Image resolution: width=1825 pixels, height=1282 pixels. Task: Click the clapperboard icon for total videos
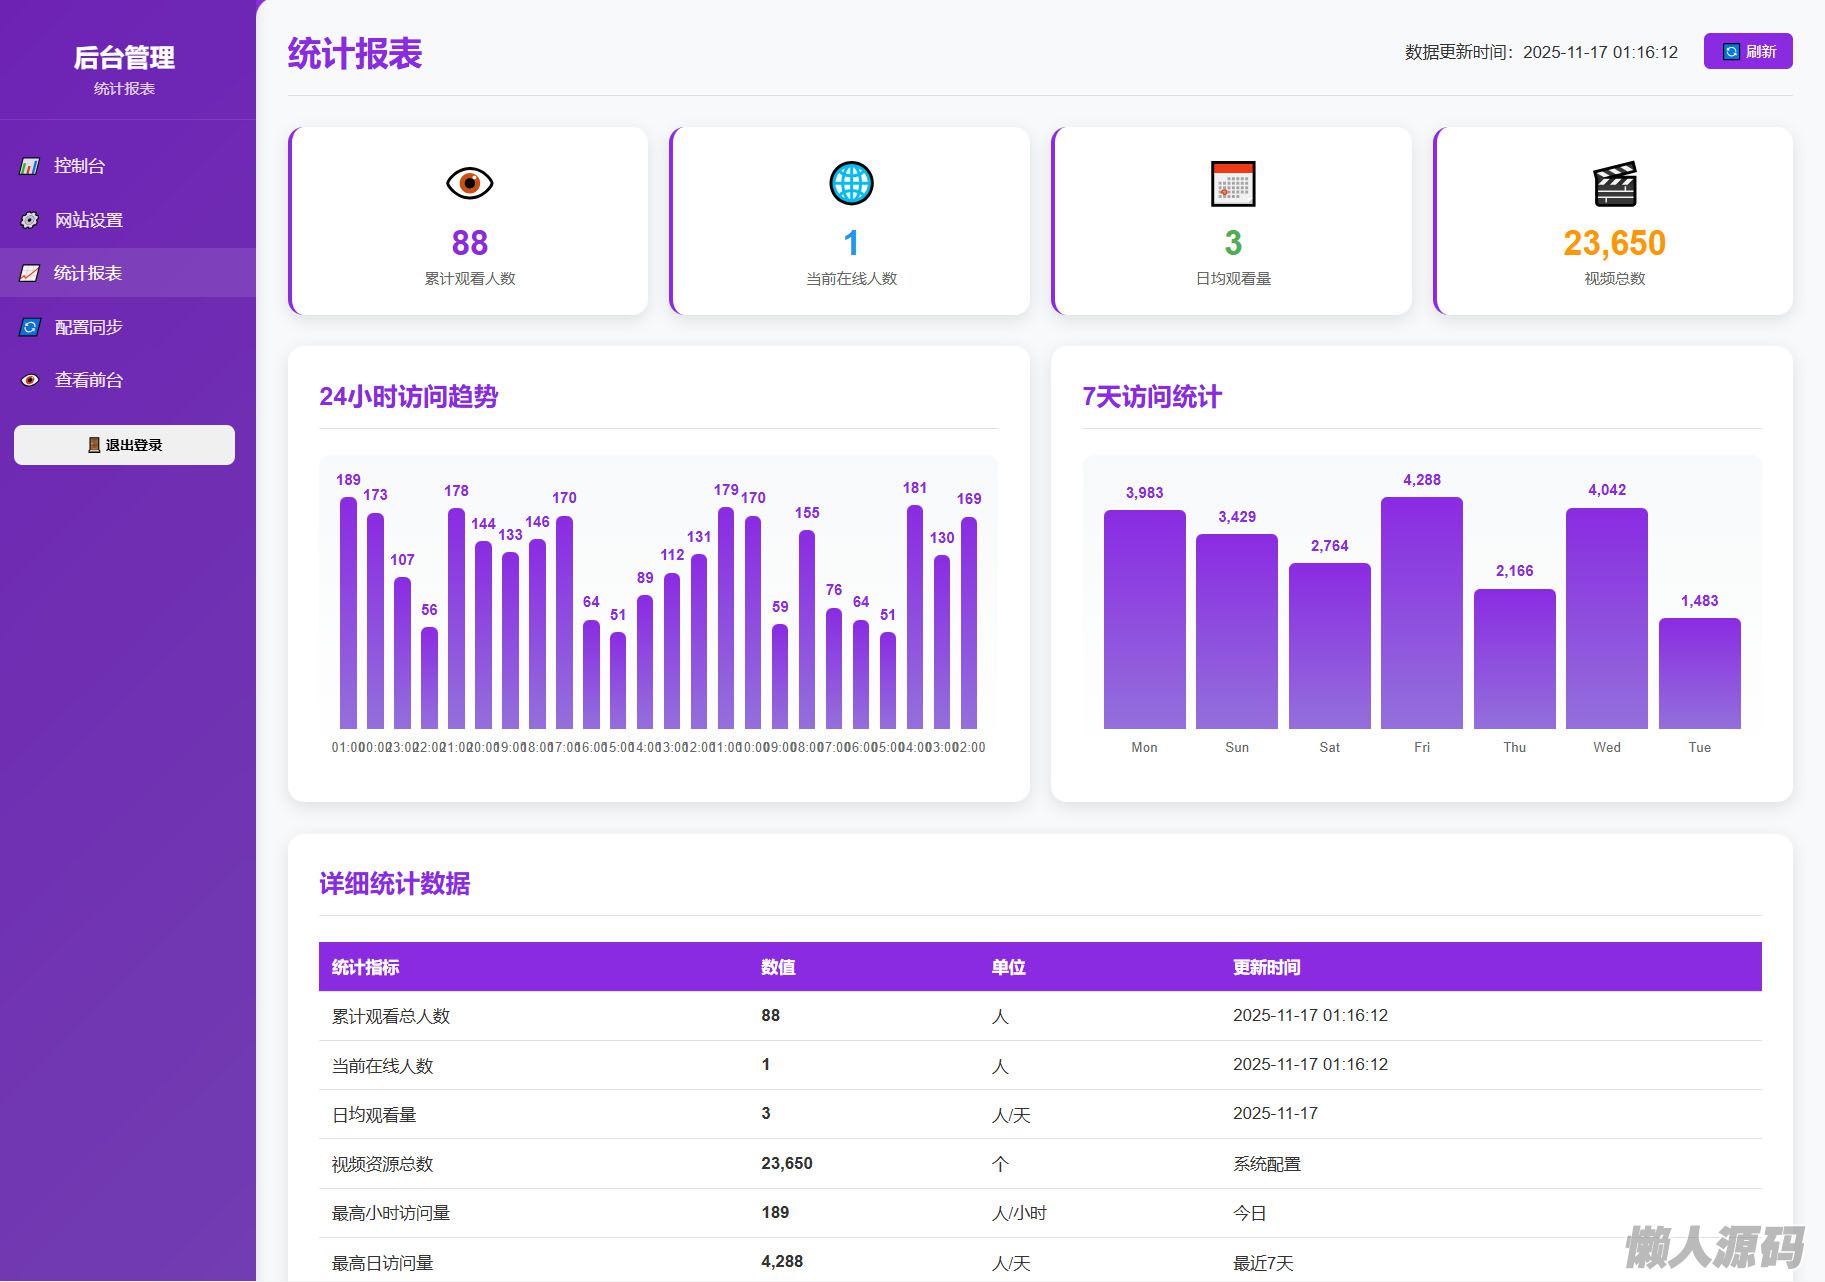tap(1614, 184)
